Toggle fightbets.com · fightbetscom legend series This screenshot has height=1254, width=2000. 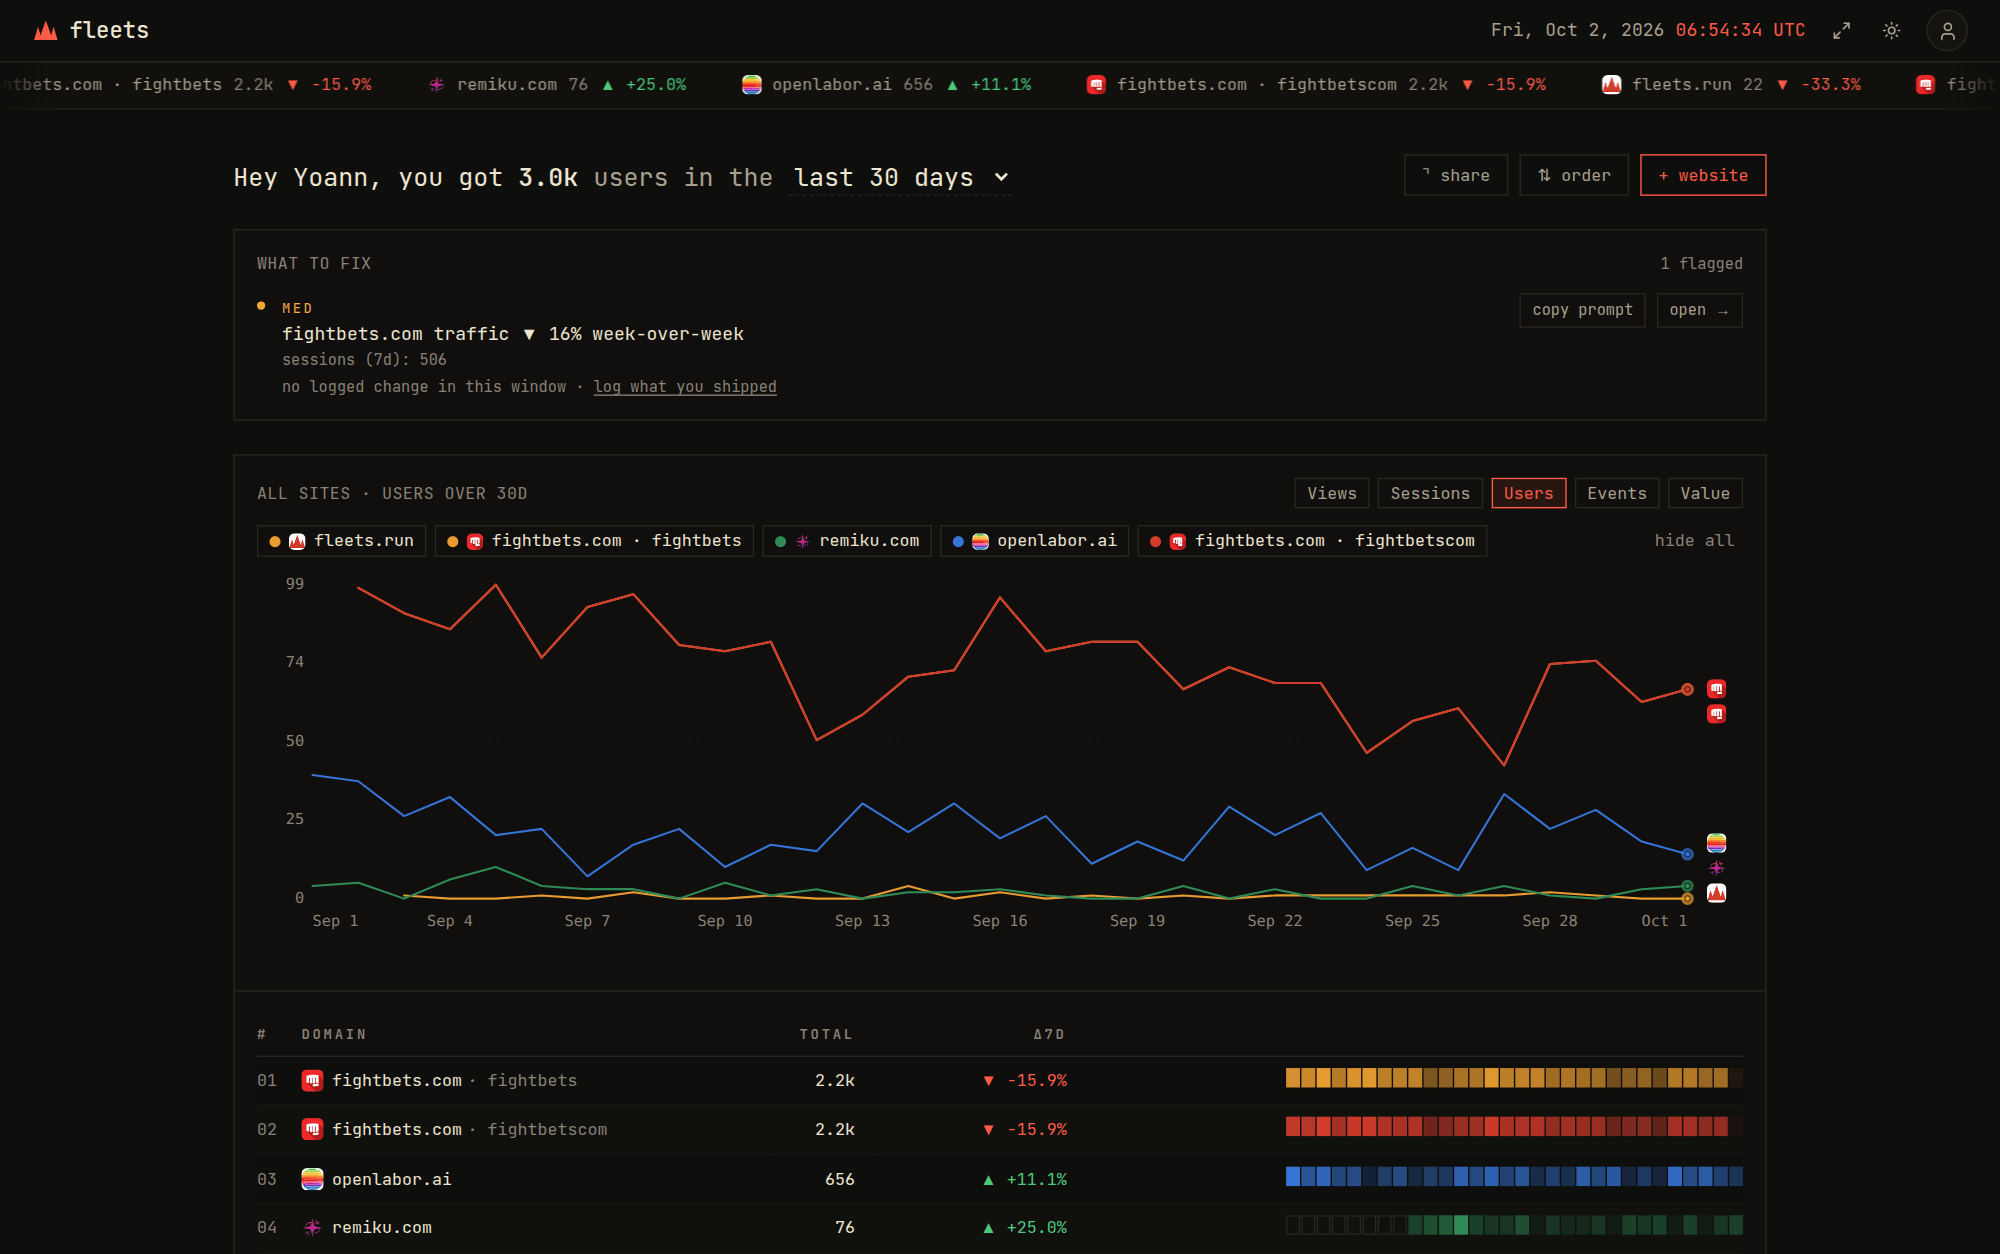pyautogui.click(x=1312, y=541)
